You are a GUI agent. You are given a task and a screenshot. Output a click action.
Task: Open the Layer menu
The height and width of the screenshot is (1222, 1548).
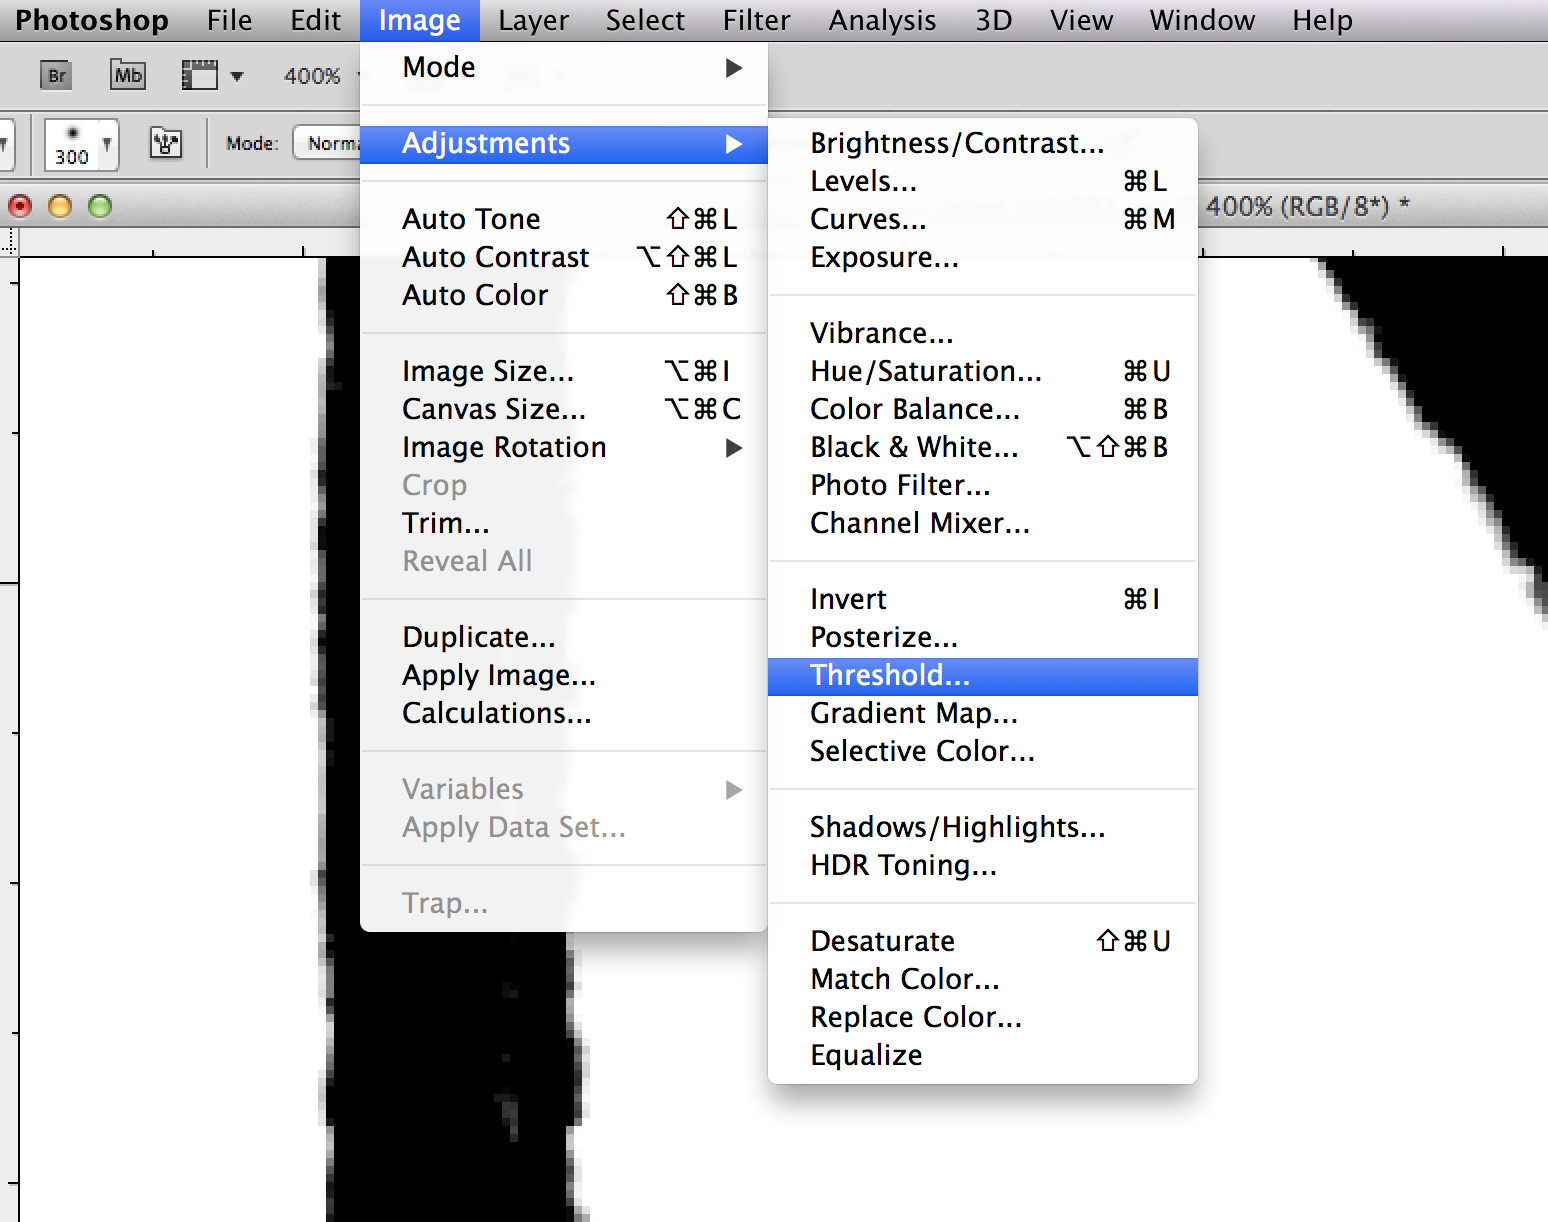(533, 20)
